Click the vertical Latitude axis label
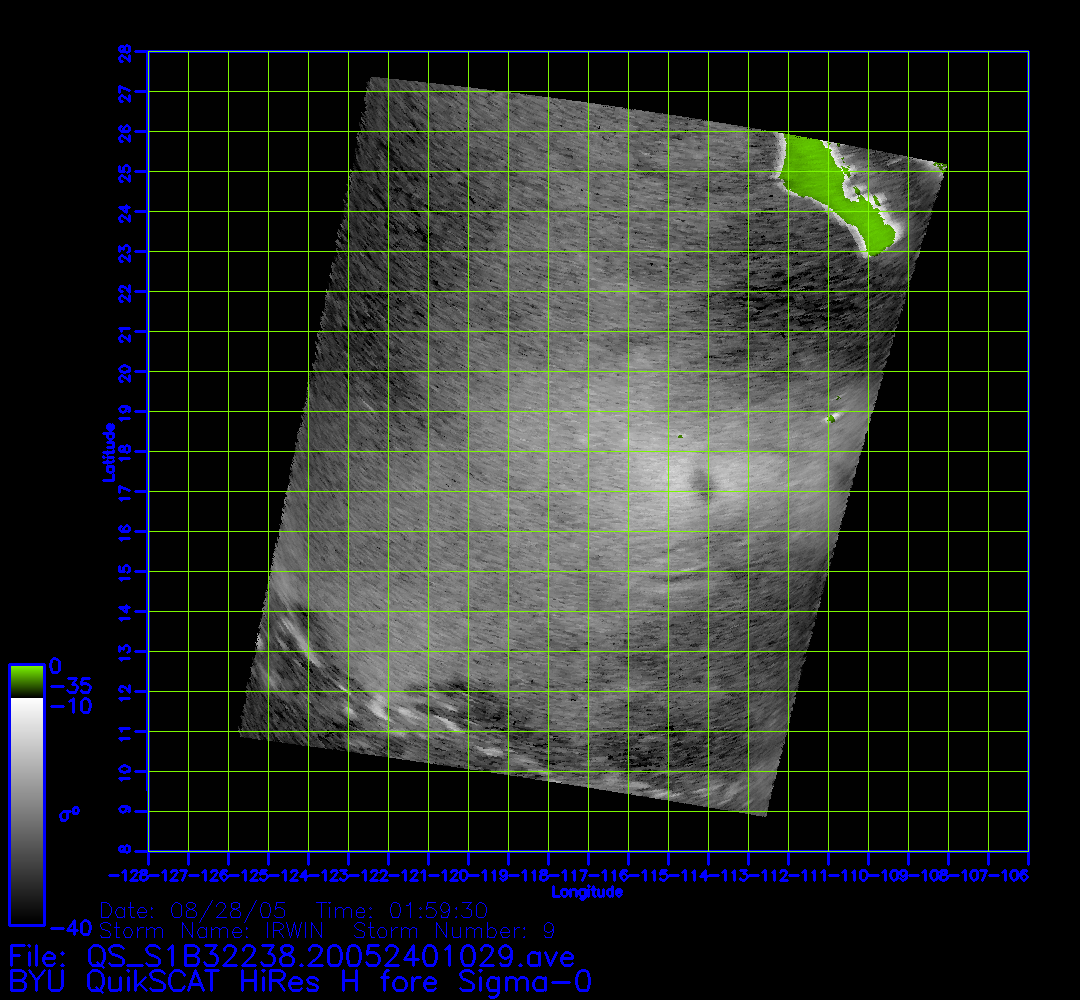The image size is (1080, 1000). click(108, 452)
